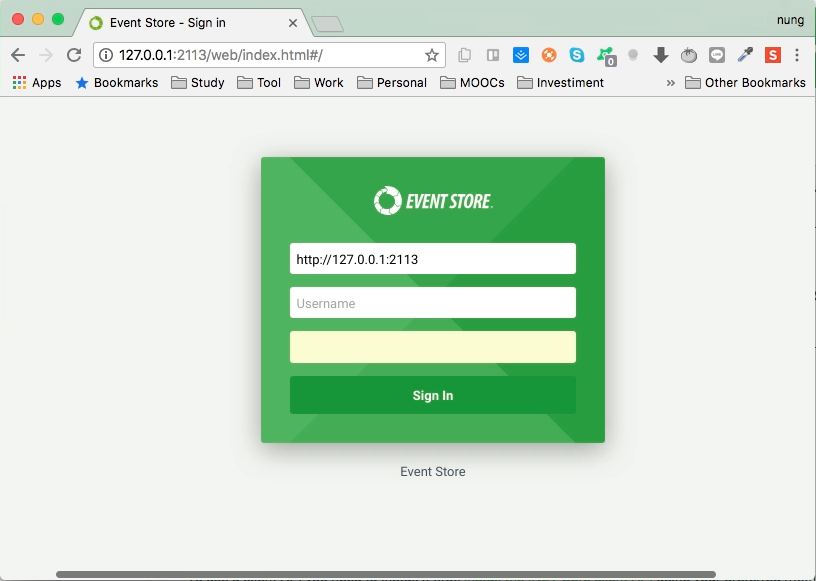Screen dimensions: 816x581
Task: View site info icon in address bar
Action: (x=106, y=55)
